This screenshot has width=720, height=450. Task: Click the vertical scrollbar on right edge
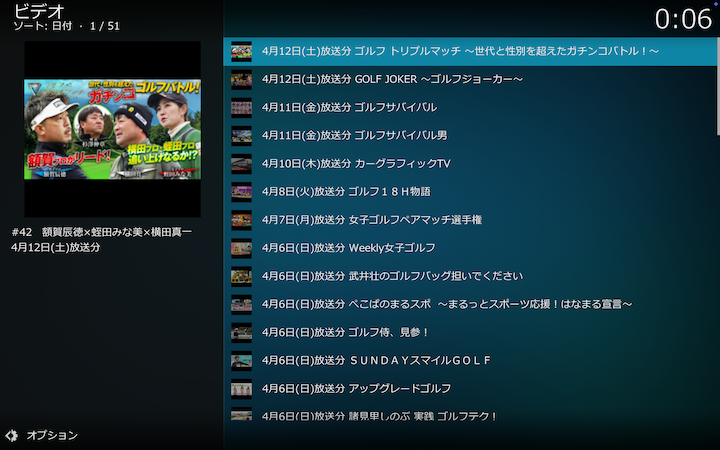pyautogui.click(x=717, y=80)
